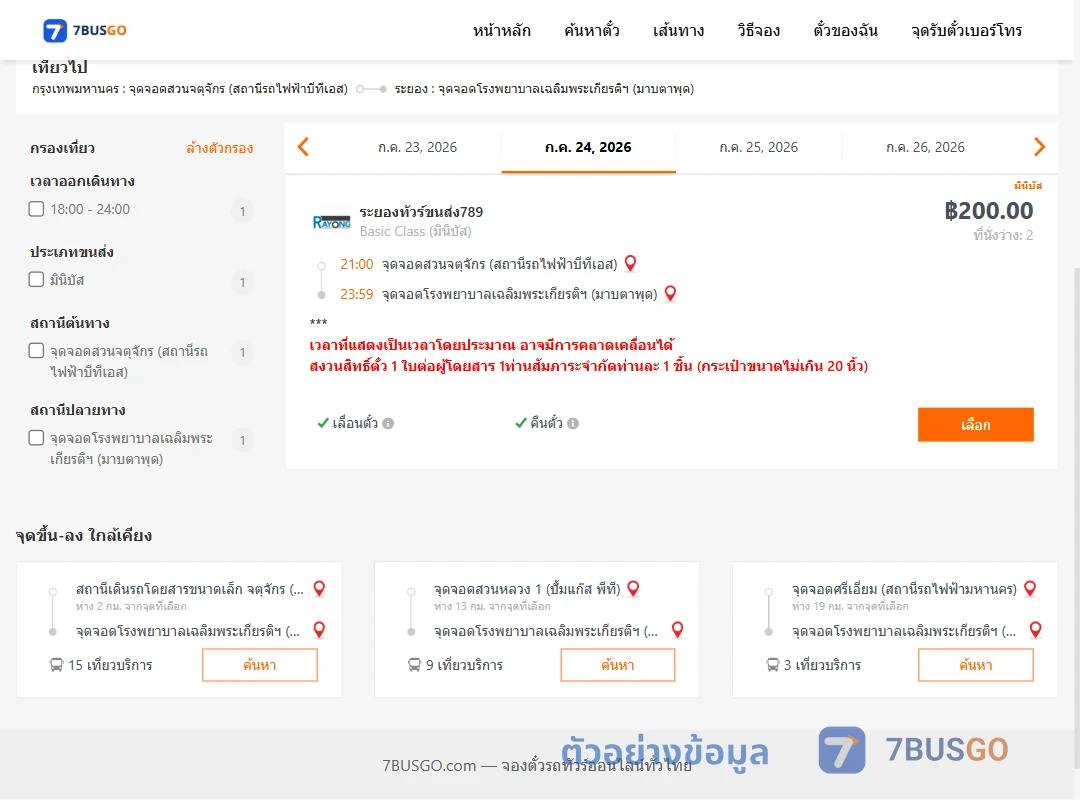The image size is (1080, 800).
Task: Tick the จุดจอดสวนจตุจักร origin station checkbox
Action: pyautogui.click(x=37, y=351)
